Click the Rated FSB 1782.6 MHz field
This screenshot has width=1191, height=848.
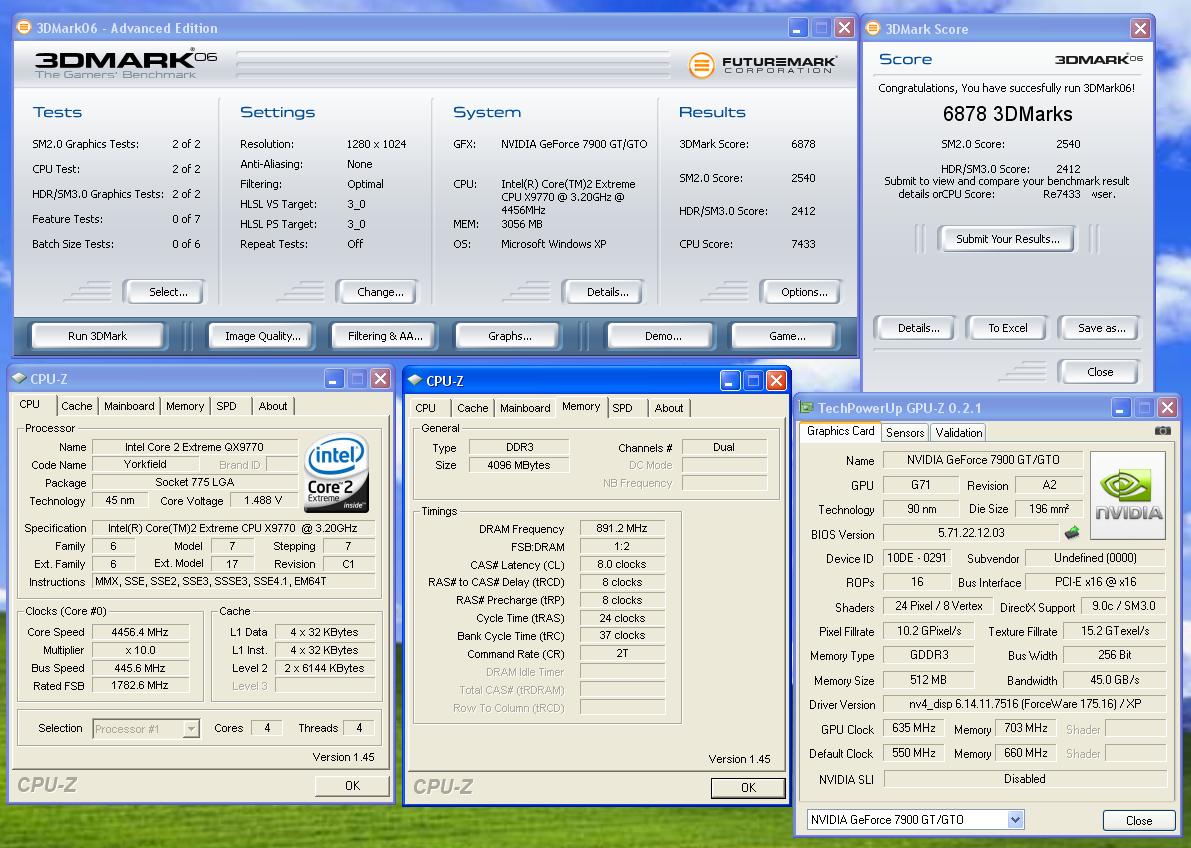click(140, 685)
